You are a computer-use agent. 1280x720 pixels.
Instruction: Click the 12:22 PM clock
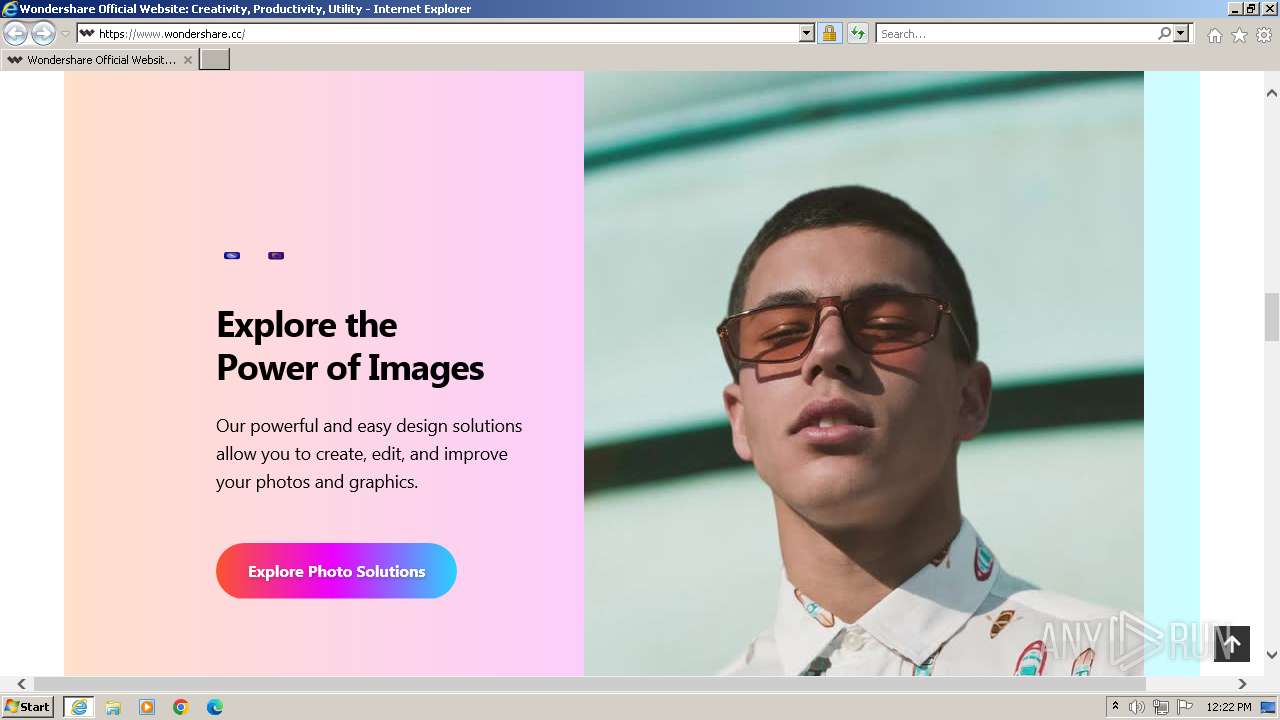point(1229,707)
